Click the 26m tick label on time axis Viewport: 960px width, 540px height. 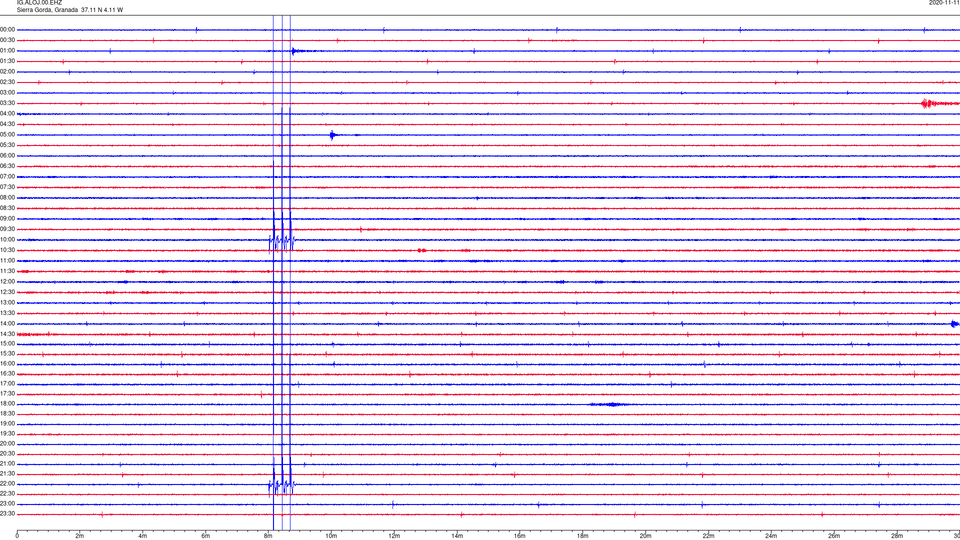tap(834, 536)
